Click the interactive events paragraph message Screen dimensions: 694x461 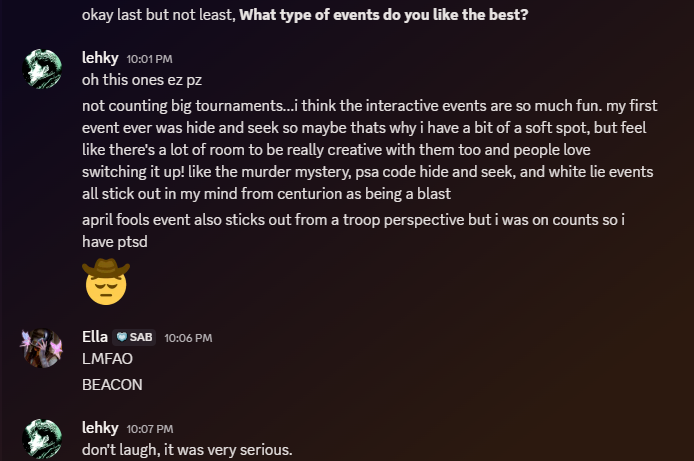tap(370, 150)
